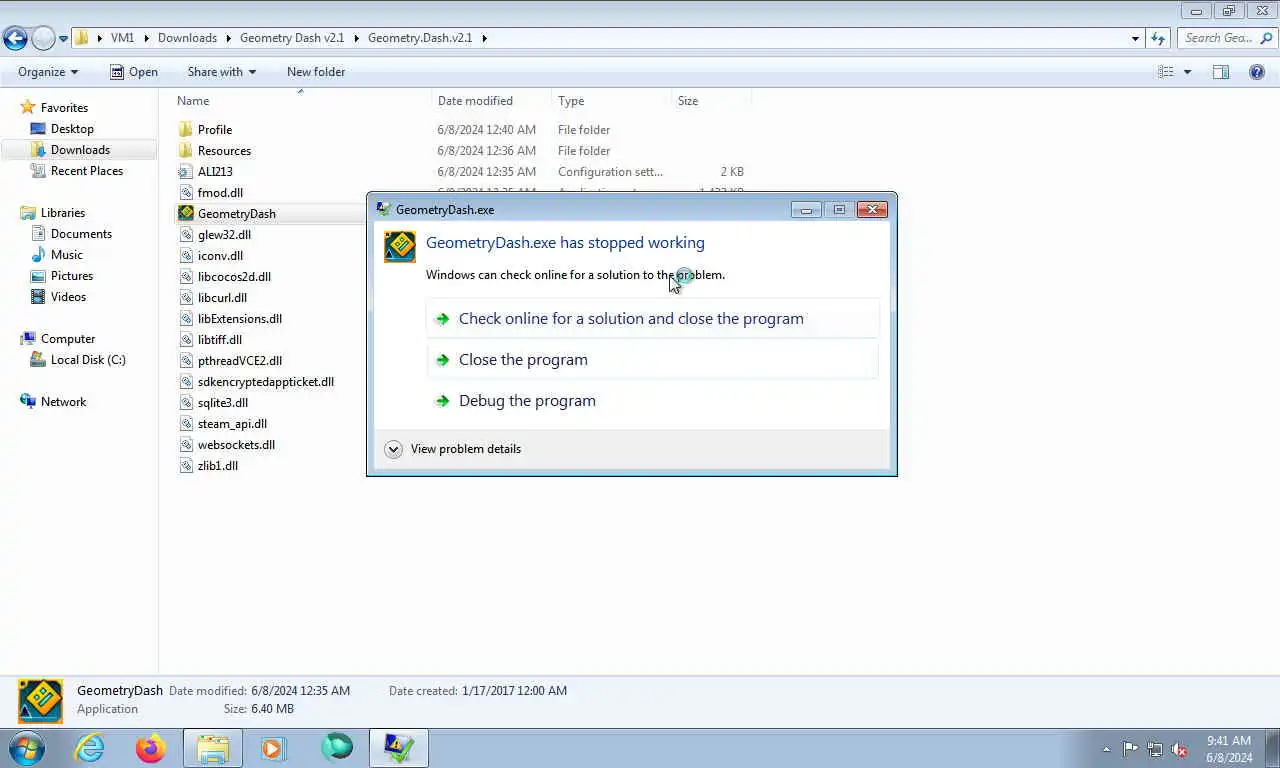Select the sdkencryptedappticket.dll file
1280x768 pixels.
pos(266,382)
